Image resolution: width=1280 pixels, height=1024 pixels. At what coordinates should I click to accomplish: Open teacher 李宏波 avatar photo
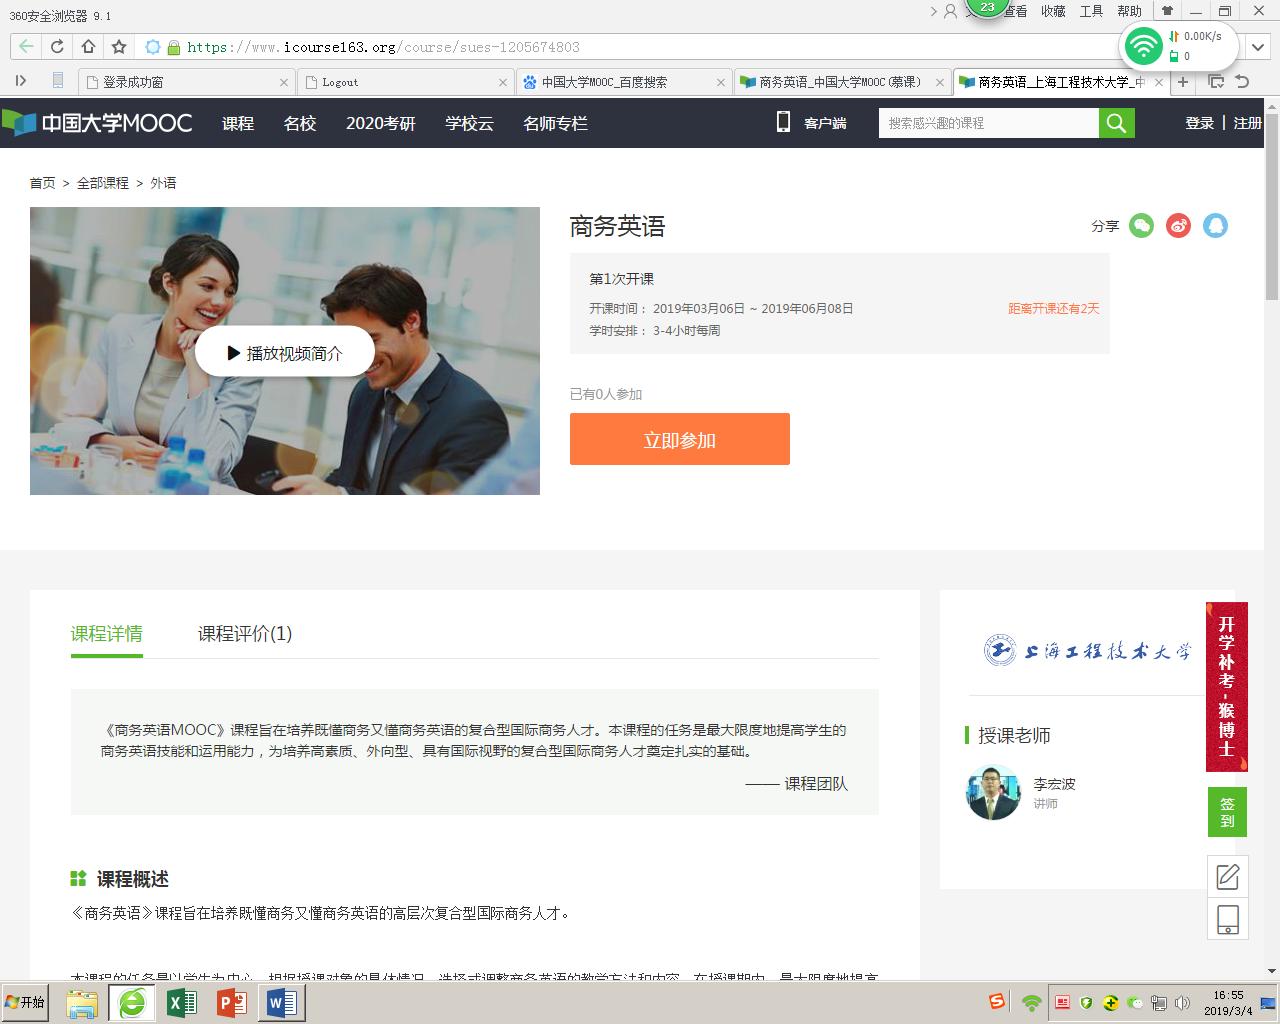click(993, 793)
